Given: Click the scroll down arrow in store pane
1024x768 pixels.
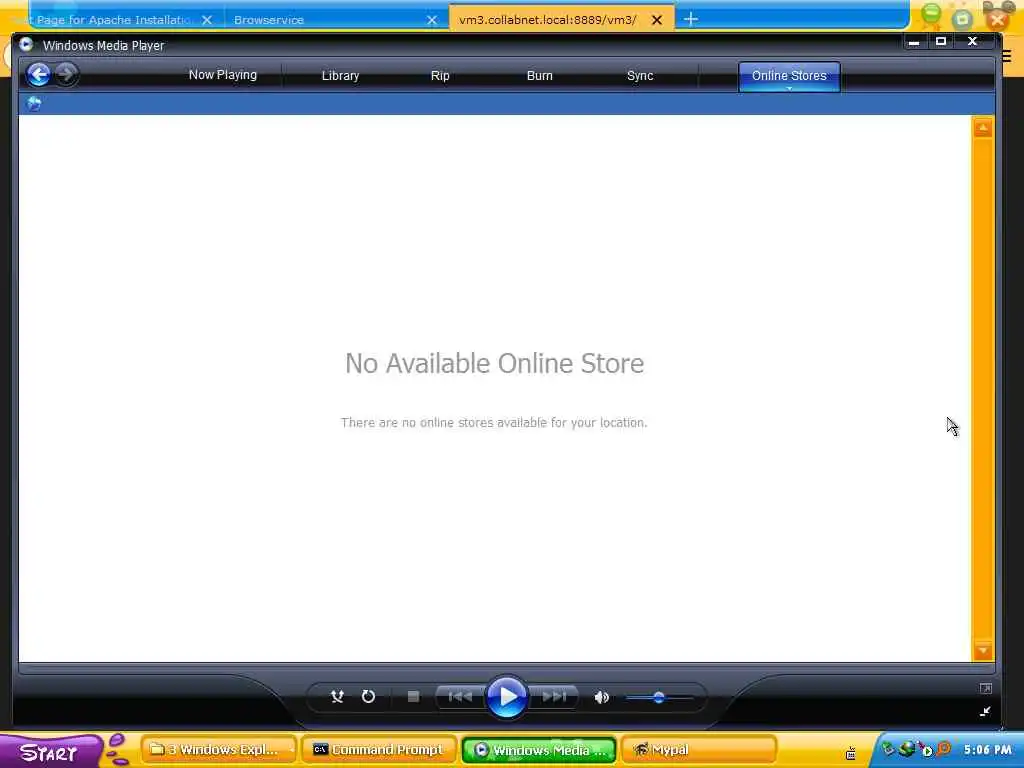Looking at the screenshot, I should (983, 650).
